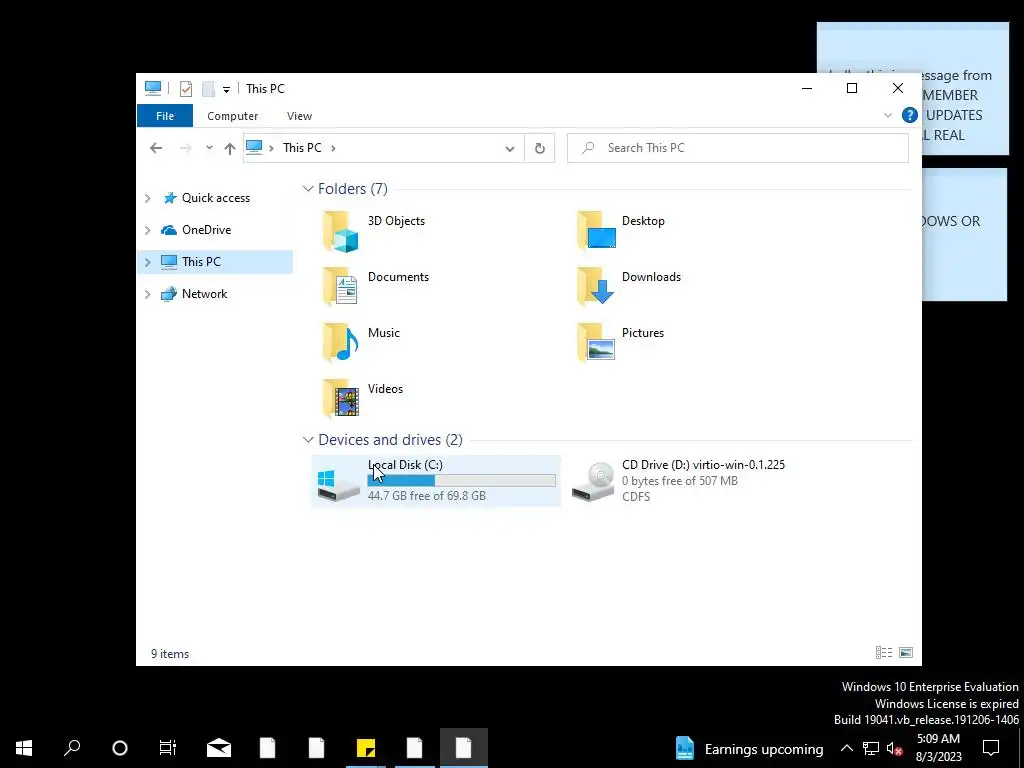This screenshot has height=768, width=1024.
Task: Open the address bar previous locations dropdown
Action: [x=509, y=148]
